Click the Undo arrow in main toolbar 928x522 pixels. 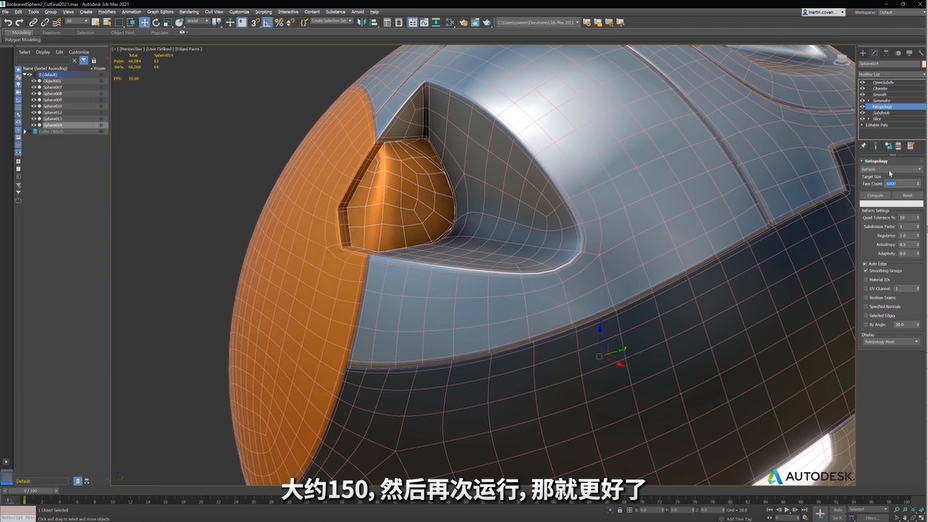(x=8, y=22)
